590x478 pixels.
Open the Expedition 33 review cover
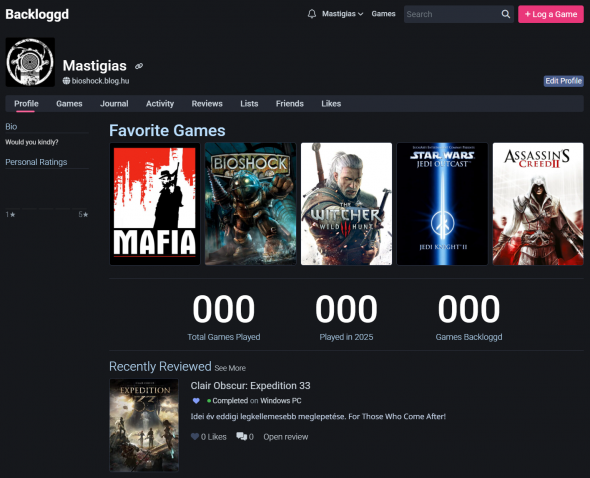click(144, 425)
